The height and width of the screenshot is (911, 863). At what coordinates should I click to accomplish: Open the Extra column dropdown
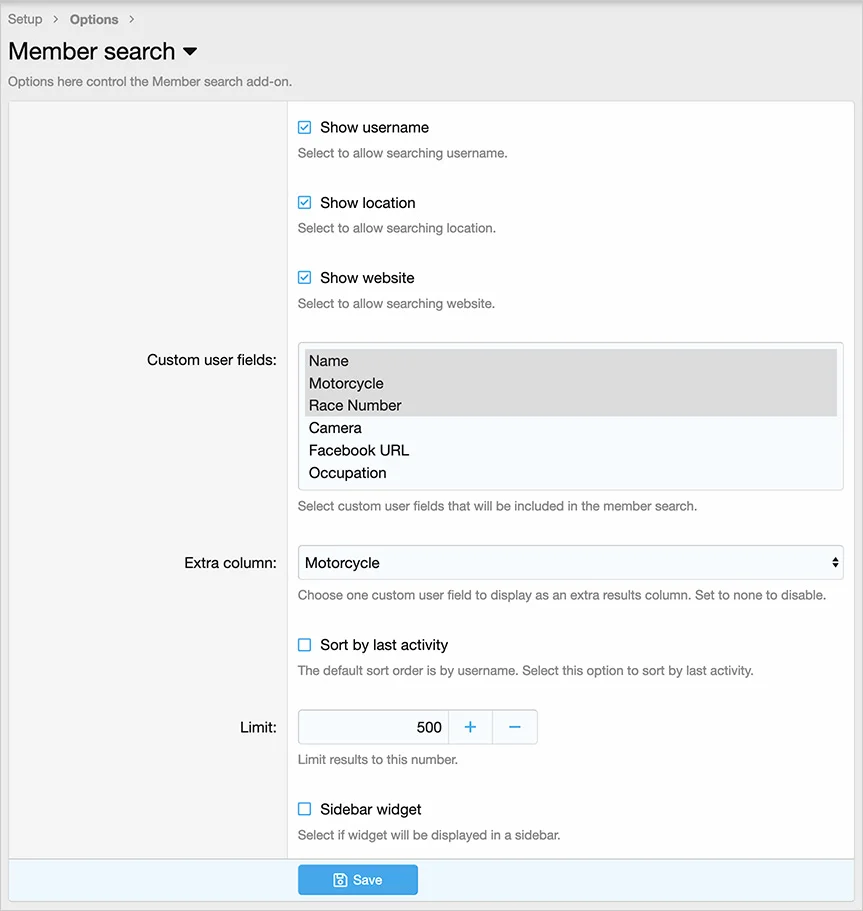tap(570, 563)
